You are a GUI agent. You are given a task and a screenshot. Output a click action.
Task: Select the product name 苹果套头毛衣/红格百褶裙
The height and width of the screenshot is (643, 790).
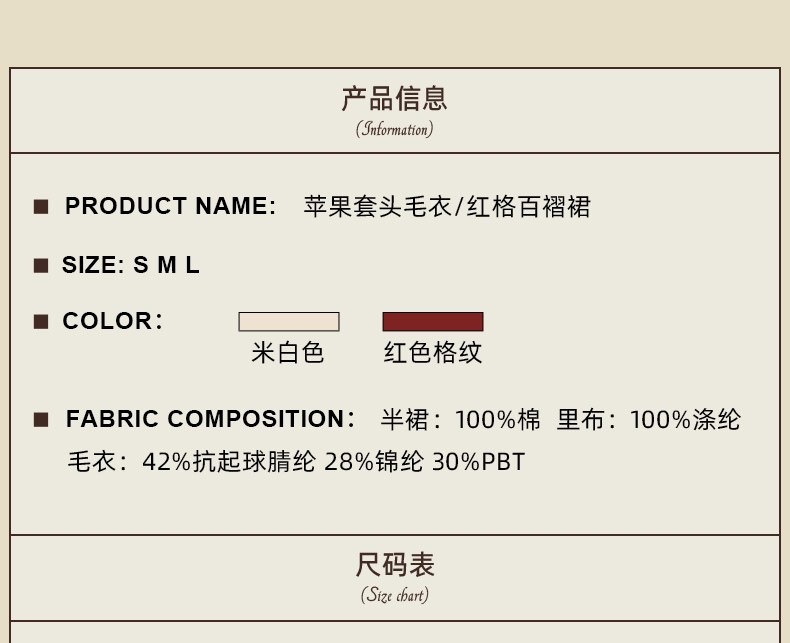click(x=447, y=207)
